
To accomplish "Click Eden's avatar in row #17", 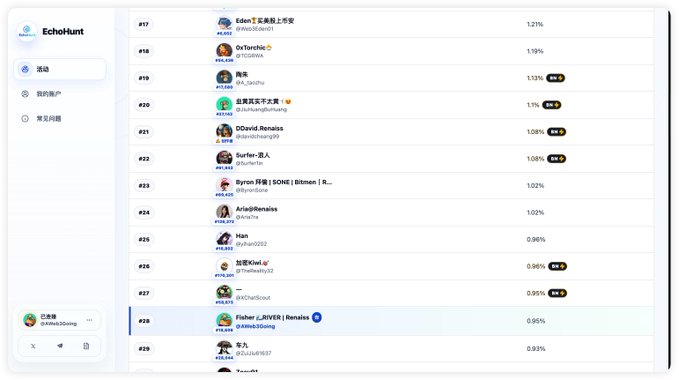I will point(224,23).
